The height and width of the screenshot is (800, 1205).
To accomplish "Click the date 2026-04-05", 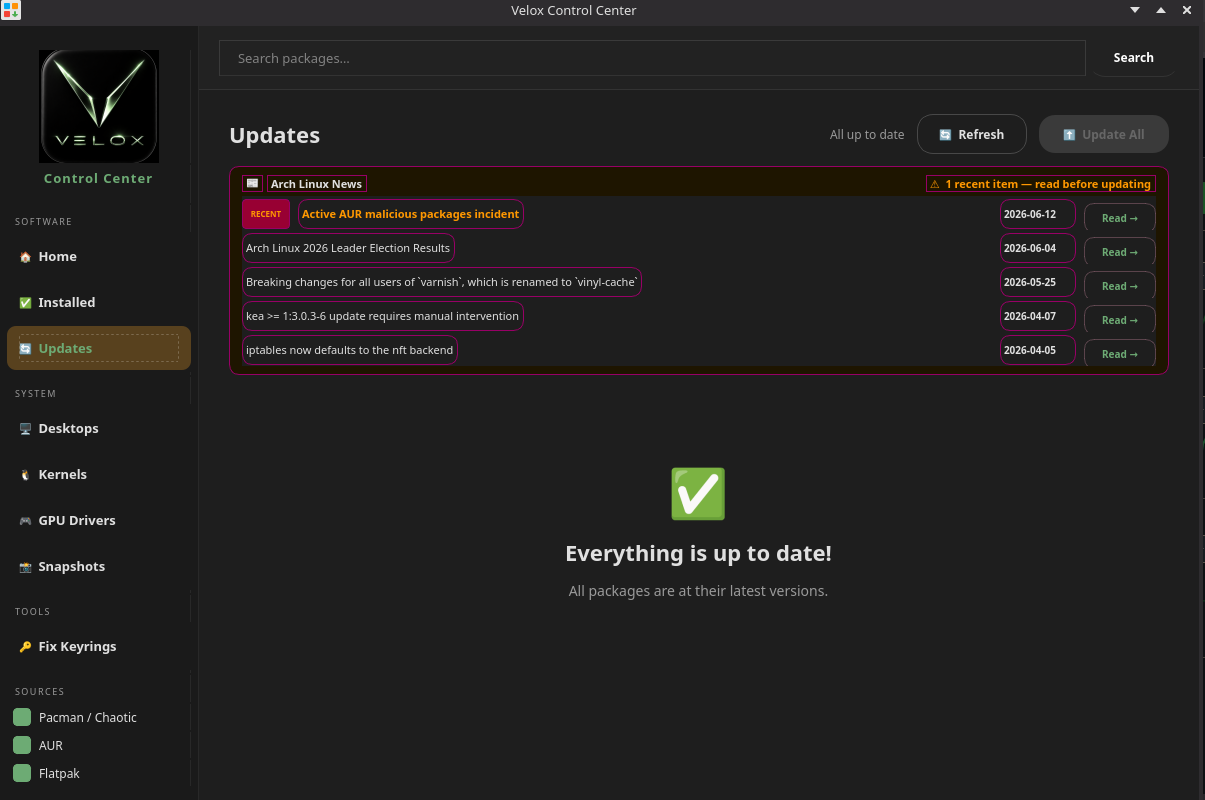I will (1038, 350).
